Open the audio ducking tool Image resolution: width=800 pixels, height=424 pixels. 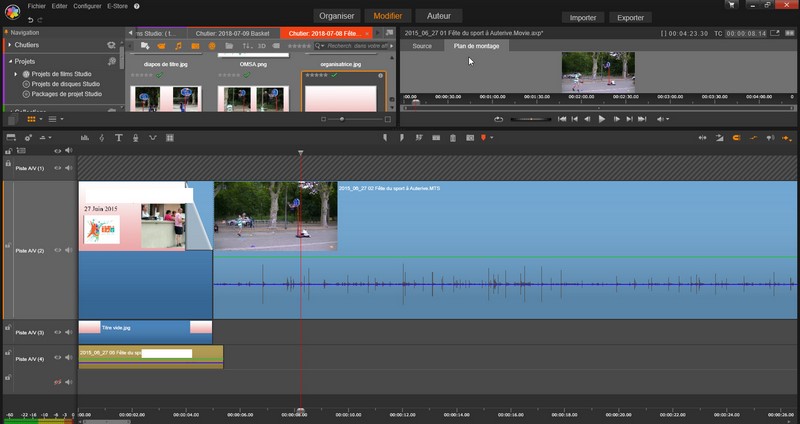[153, 138]
